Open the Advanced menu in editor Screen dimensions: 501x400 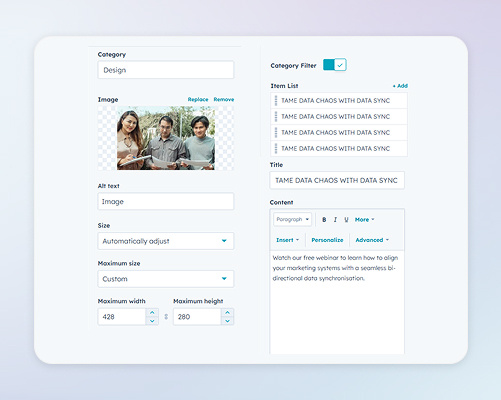tap(372, 240)
